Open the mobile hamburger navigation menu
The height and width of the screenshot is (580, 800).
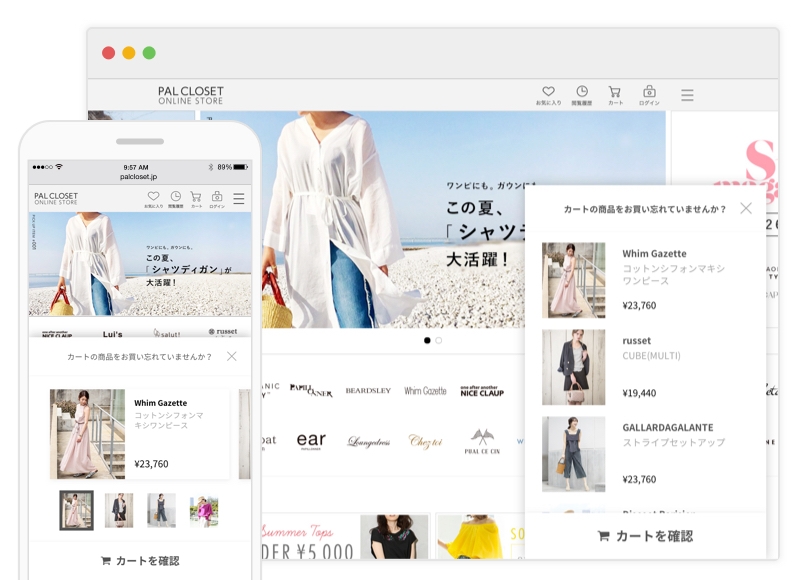click(238, 196)
